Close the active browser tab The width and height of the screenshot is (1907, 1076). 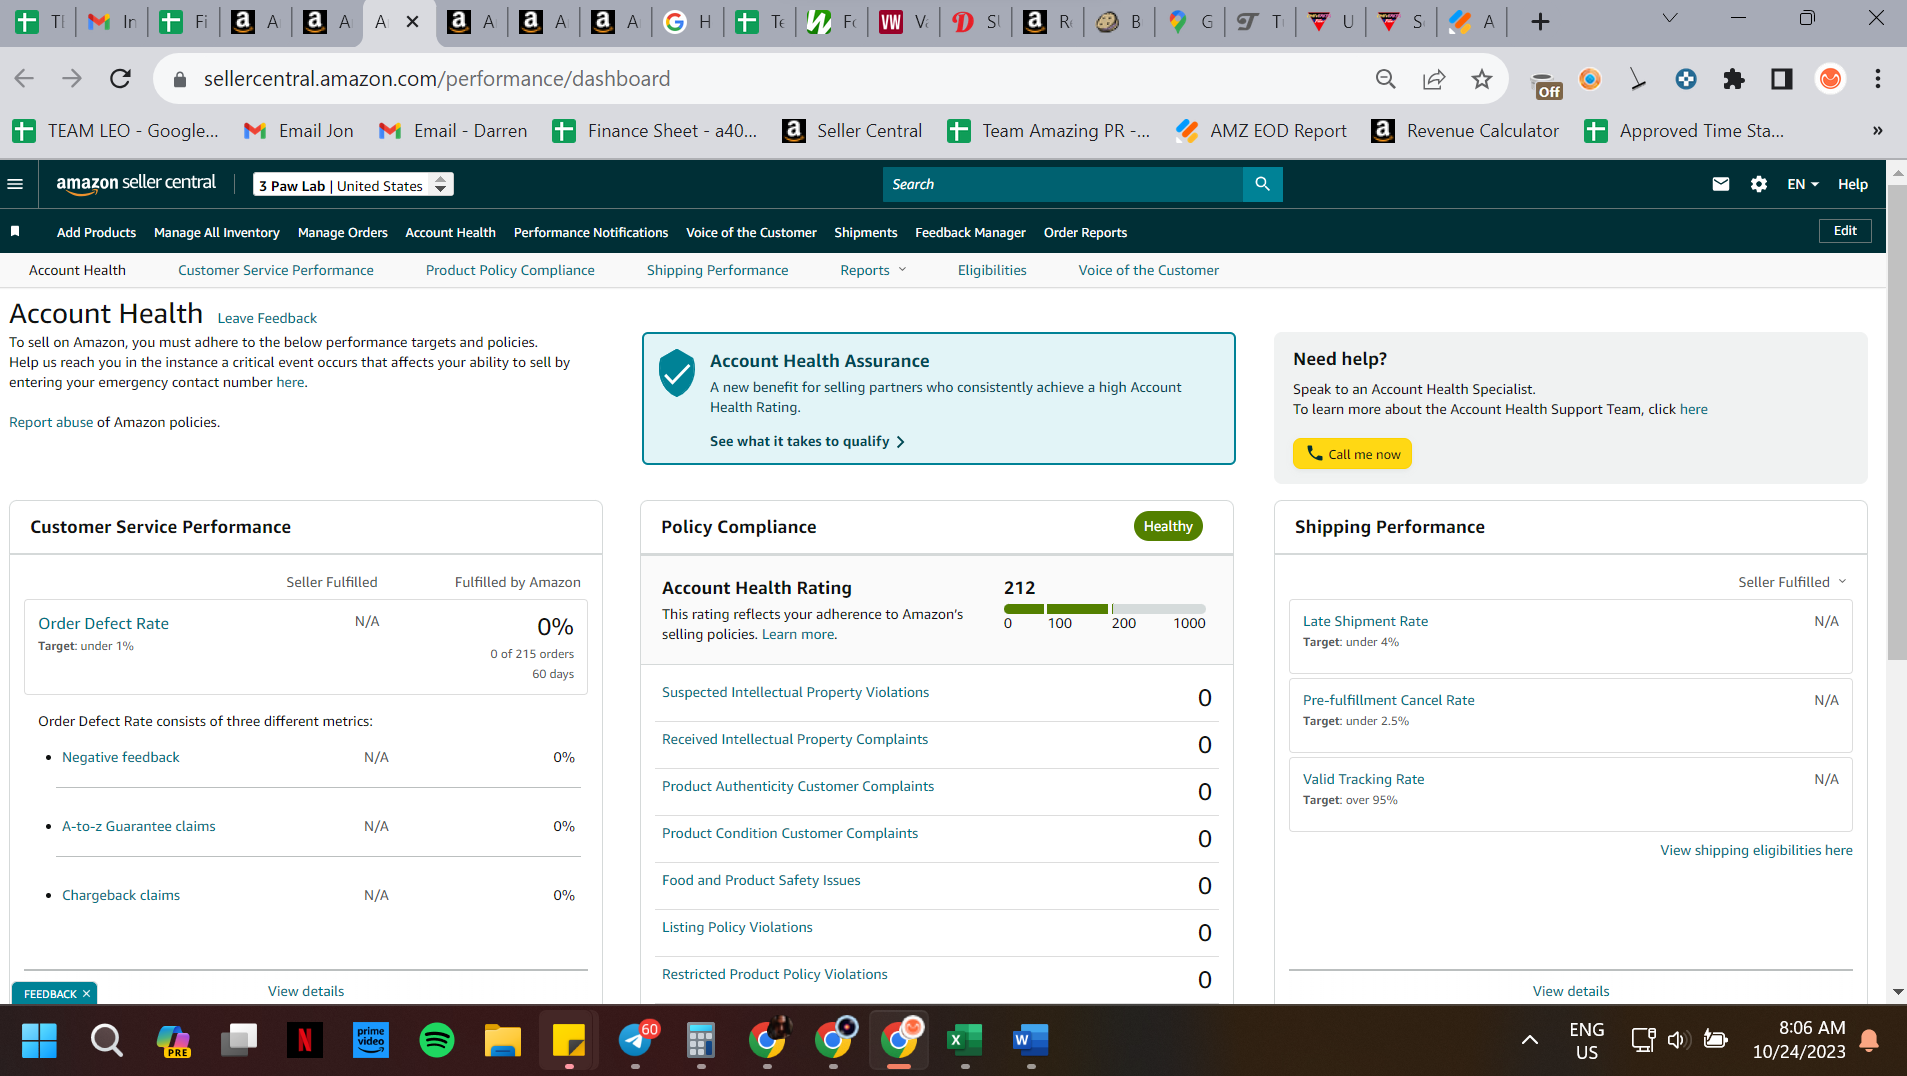pos(412,21)
